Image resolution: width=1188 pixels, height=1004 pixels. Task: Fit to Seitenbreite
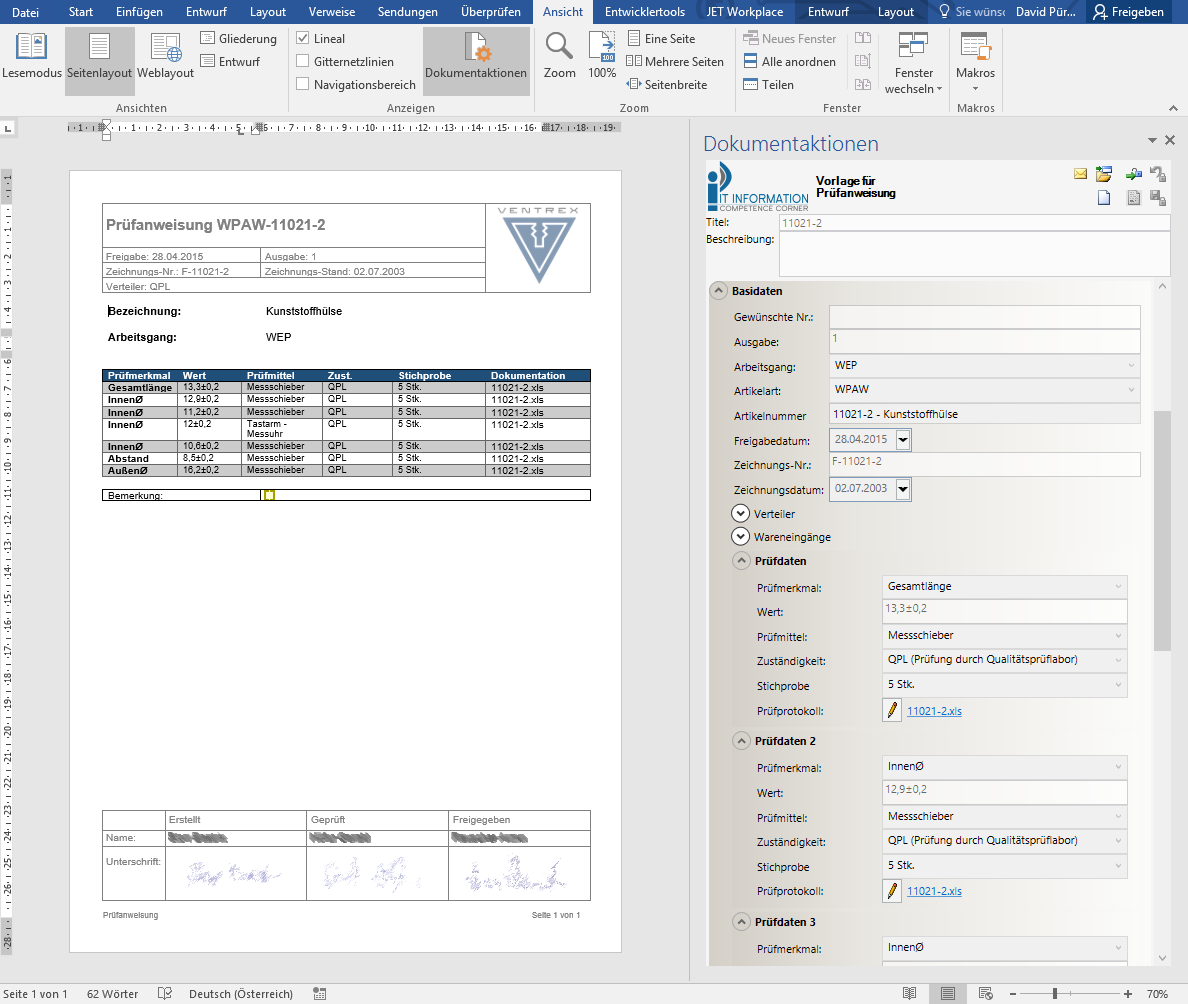[x=667, y=85]
